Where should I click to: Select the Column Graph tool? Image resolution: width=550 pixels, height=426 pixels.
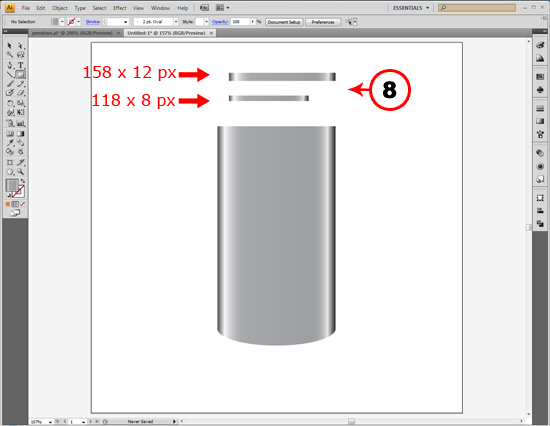[21, 123]
